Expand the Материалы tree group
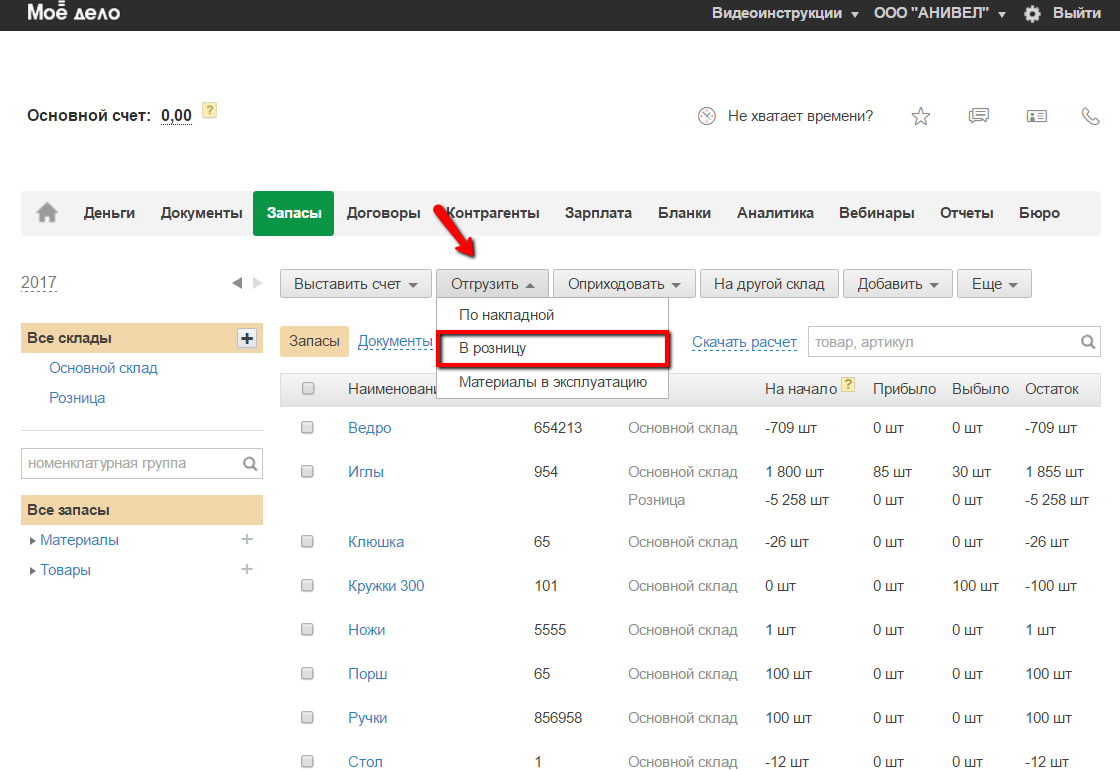 point(33,541)
